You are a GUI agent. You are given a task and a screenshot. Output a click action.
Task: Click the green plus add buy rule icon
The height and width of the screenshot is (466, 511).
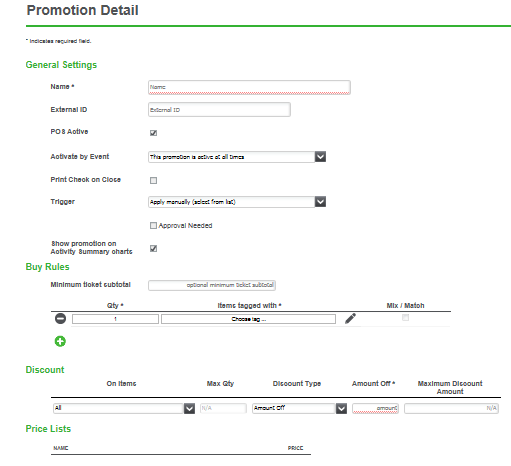tap(60, 341)
